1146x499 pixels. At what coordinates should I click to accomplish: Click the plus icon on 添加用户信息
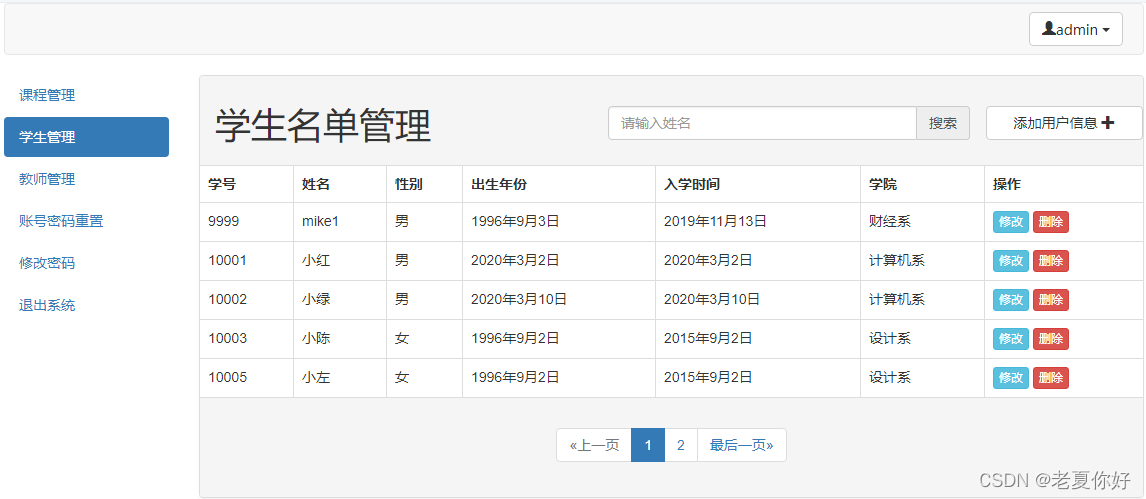coord(1107,123)
